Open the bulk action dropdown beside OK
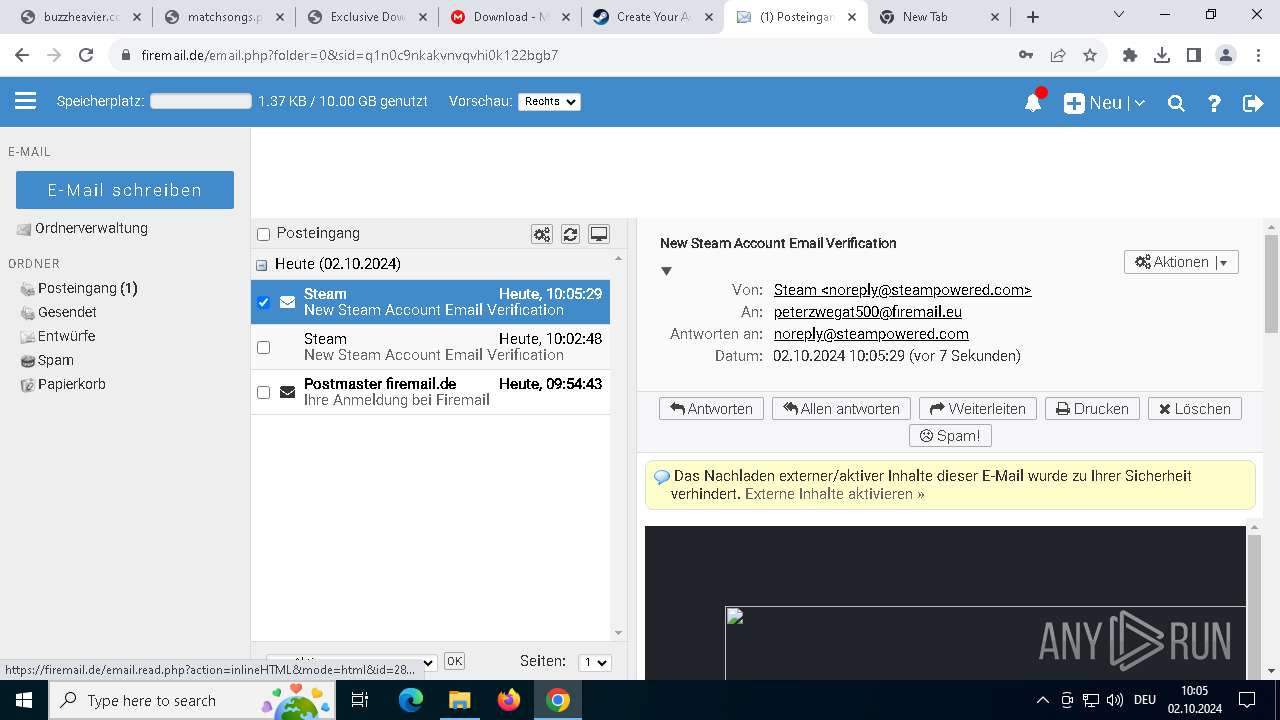This screenshot has width=1280, height=720. [x=352, y=662]
